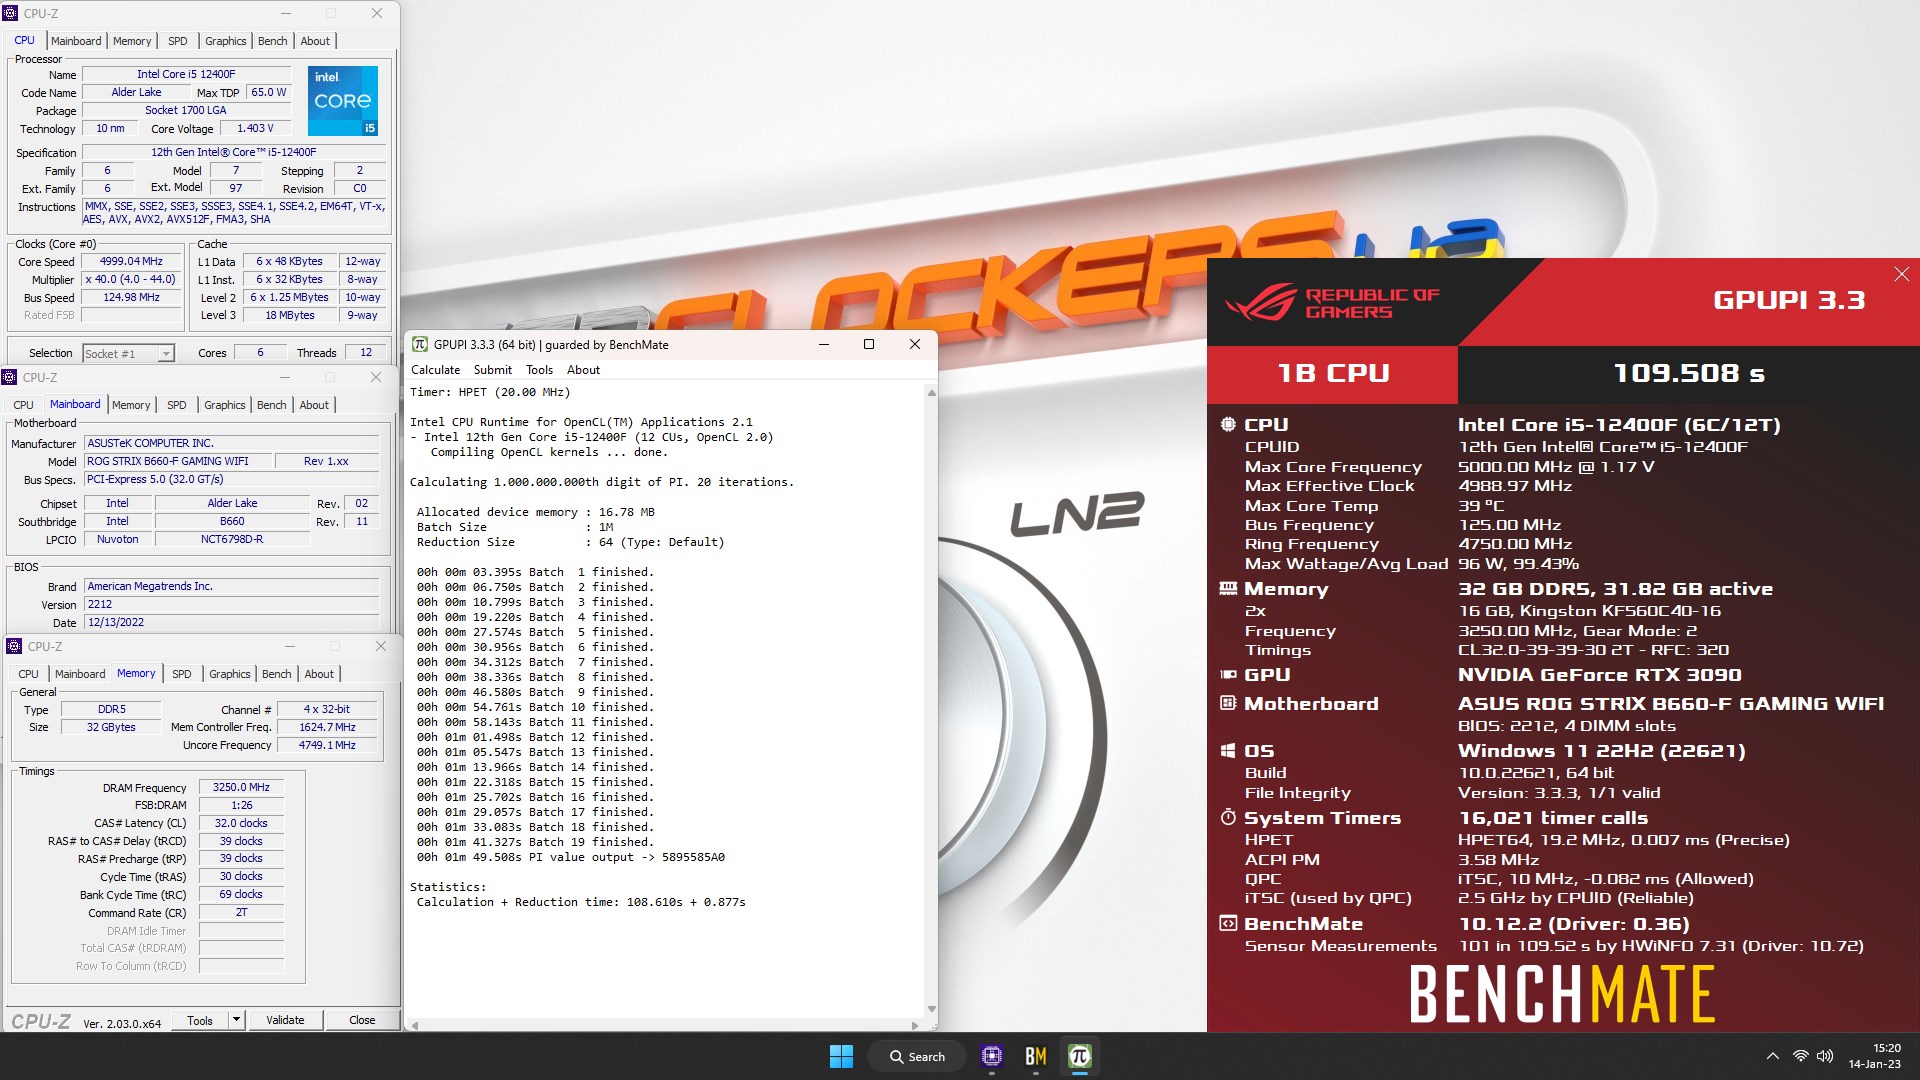Image resolution: width=1920 pixels, height=1080 pixels.
Task: Click the Core Speed value 4999.04 MHz
Action: (131, 262)
